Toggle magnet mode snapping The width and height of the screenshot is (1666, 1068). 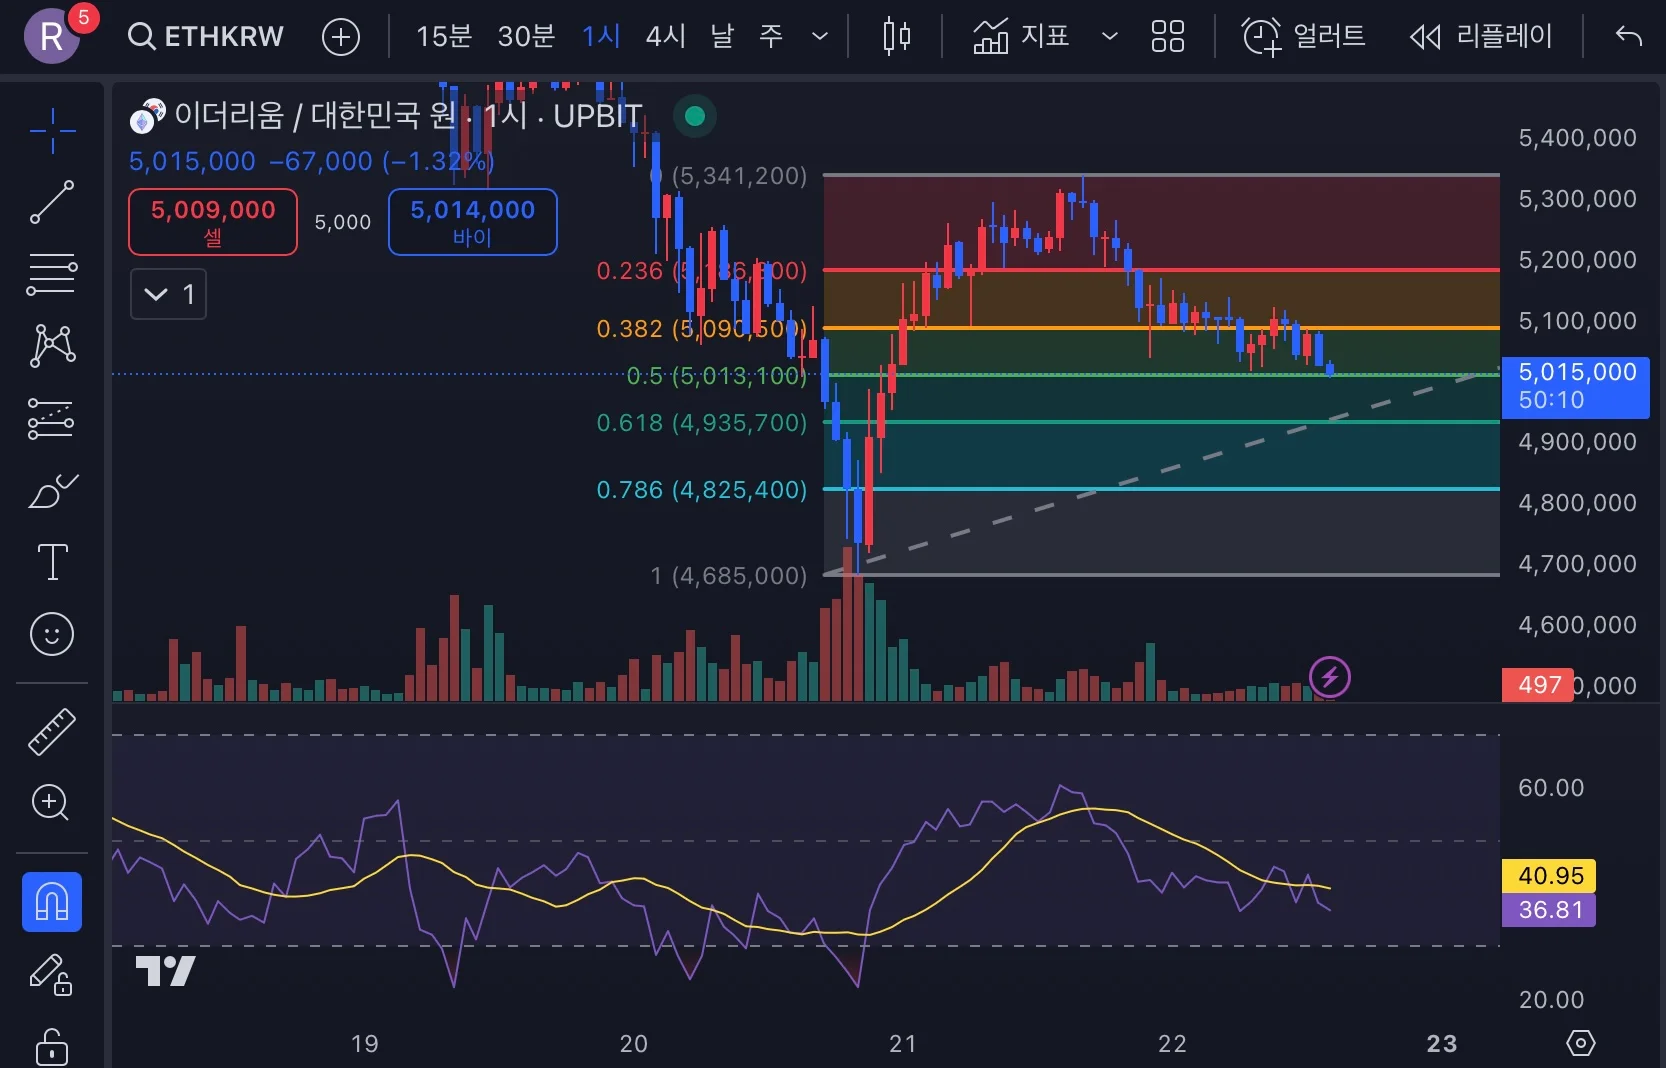pos(52,902)
